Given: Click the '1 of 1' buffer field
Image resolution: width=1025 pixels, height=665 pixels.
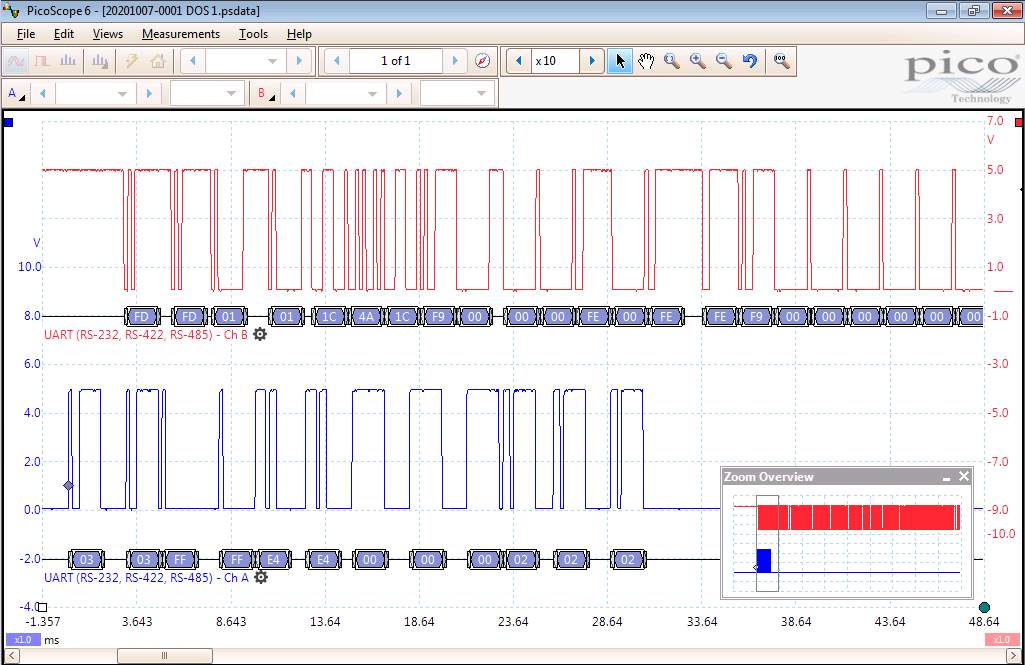Looking at the screenshot, I should coord(396,61).
